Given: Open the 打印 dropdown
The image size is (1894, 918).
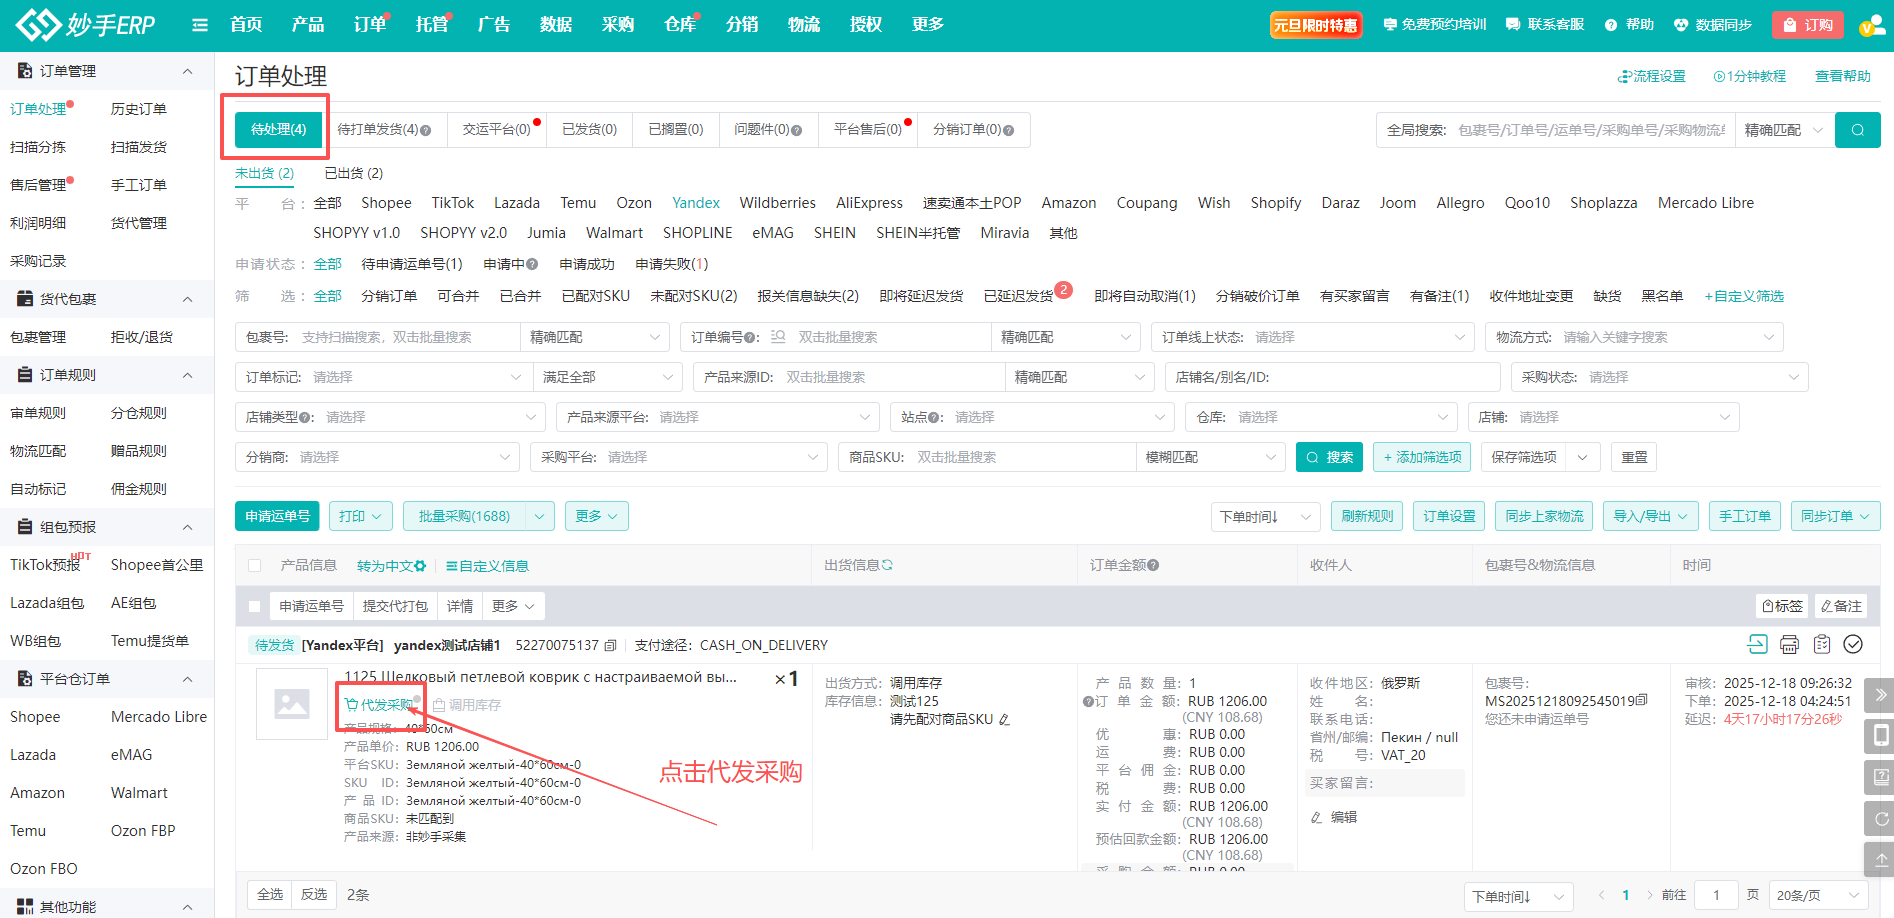Looking at the screenshot, I should point(360,517).
